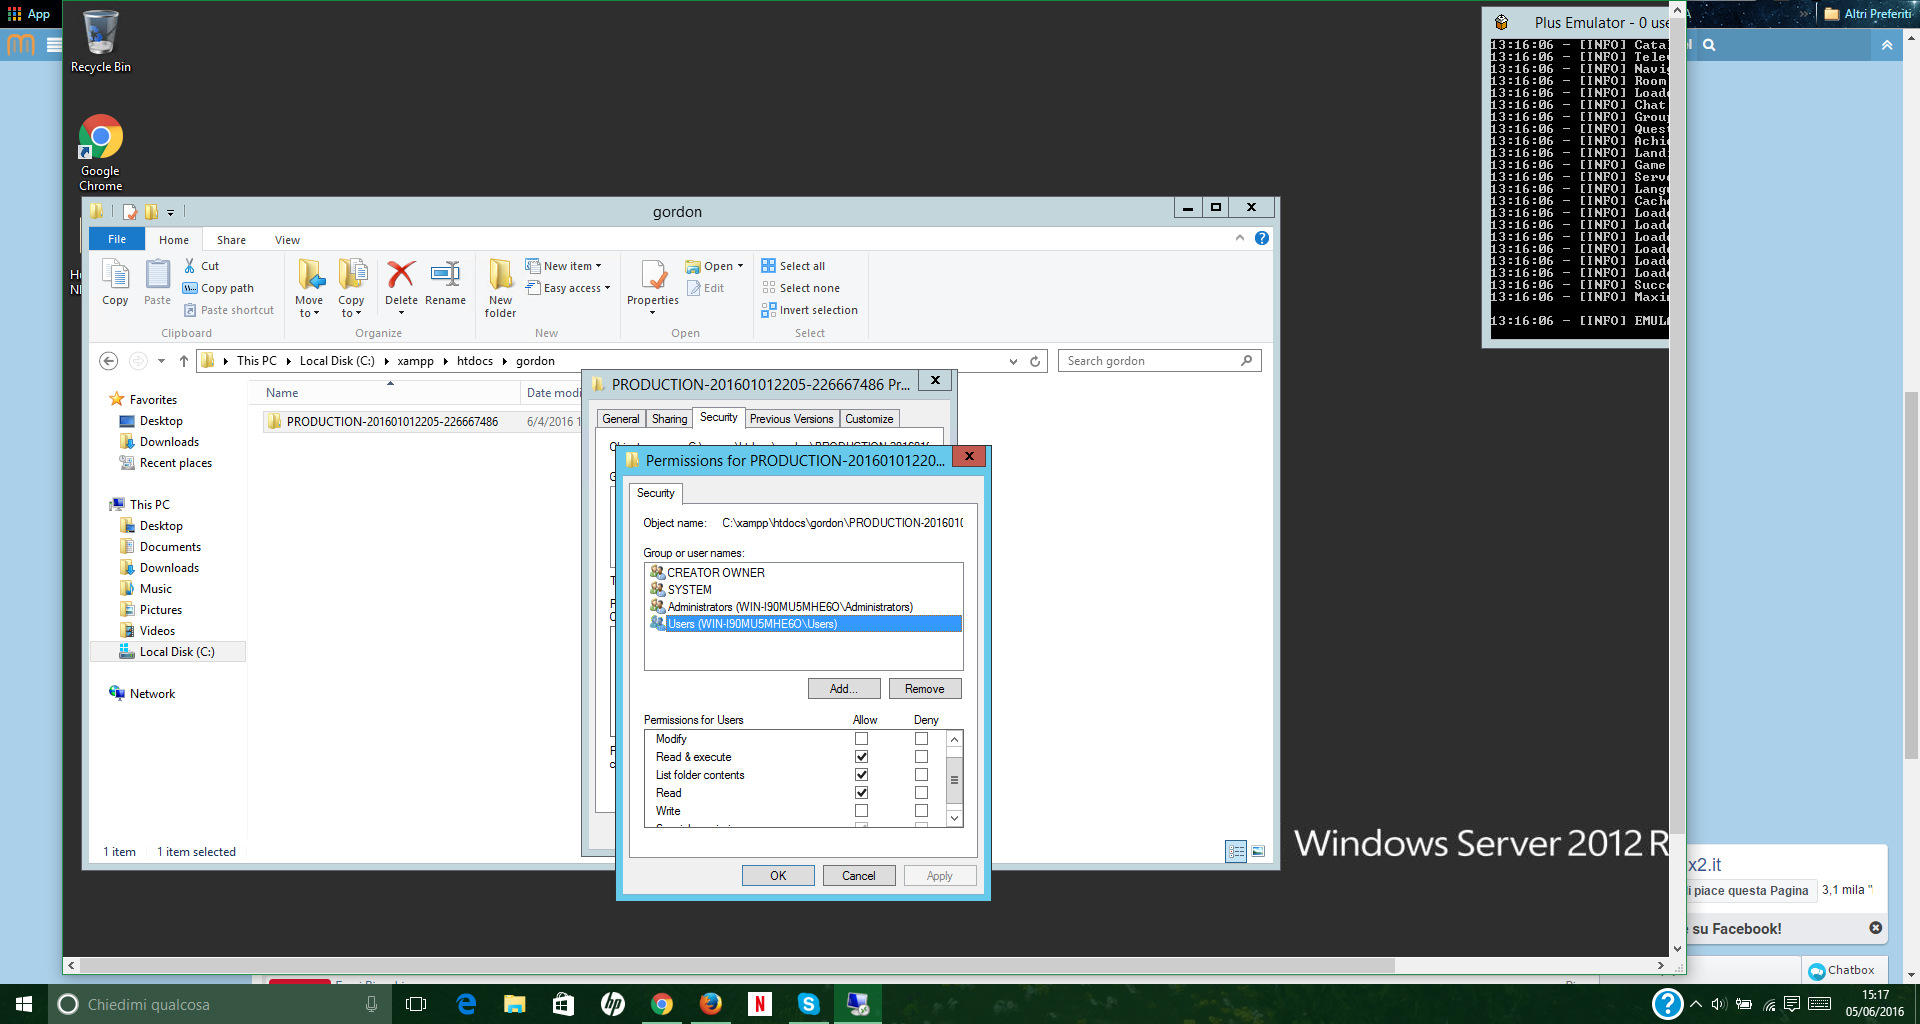This screenshot has height=1024, width=1920.
Task: Untick Allow for Read & execute
Action: pyautogui.click(x=861, y=757)
